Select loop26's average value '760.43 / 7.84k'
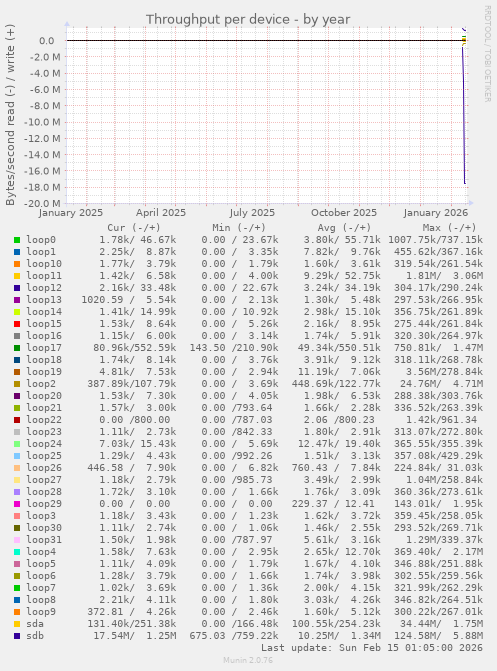Screen dimensions: 497x671 (336, 468)
